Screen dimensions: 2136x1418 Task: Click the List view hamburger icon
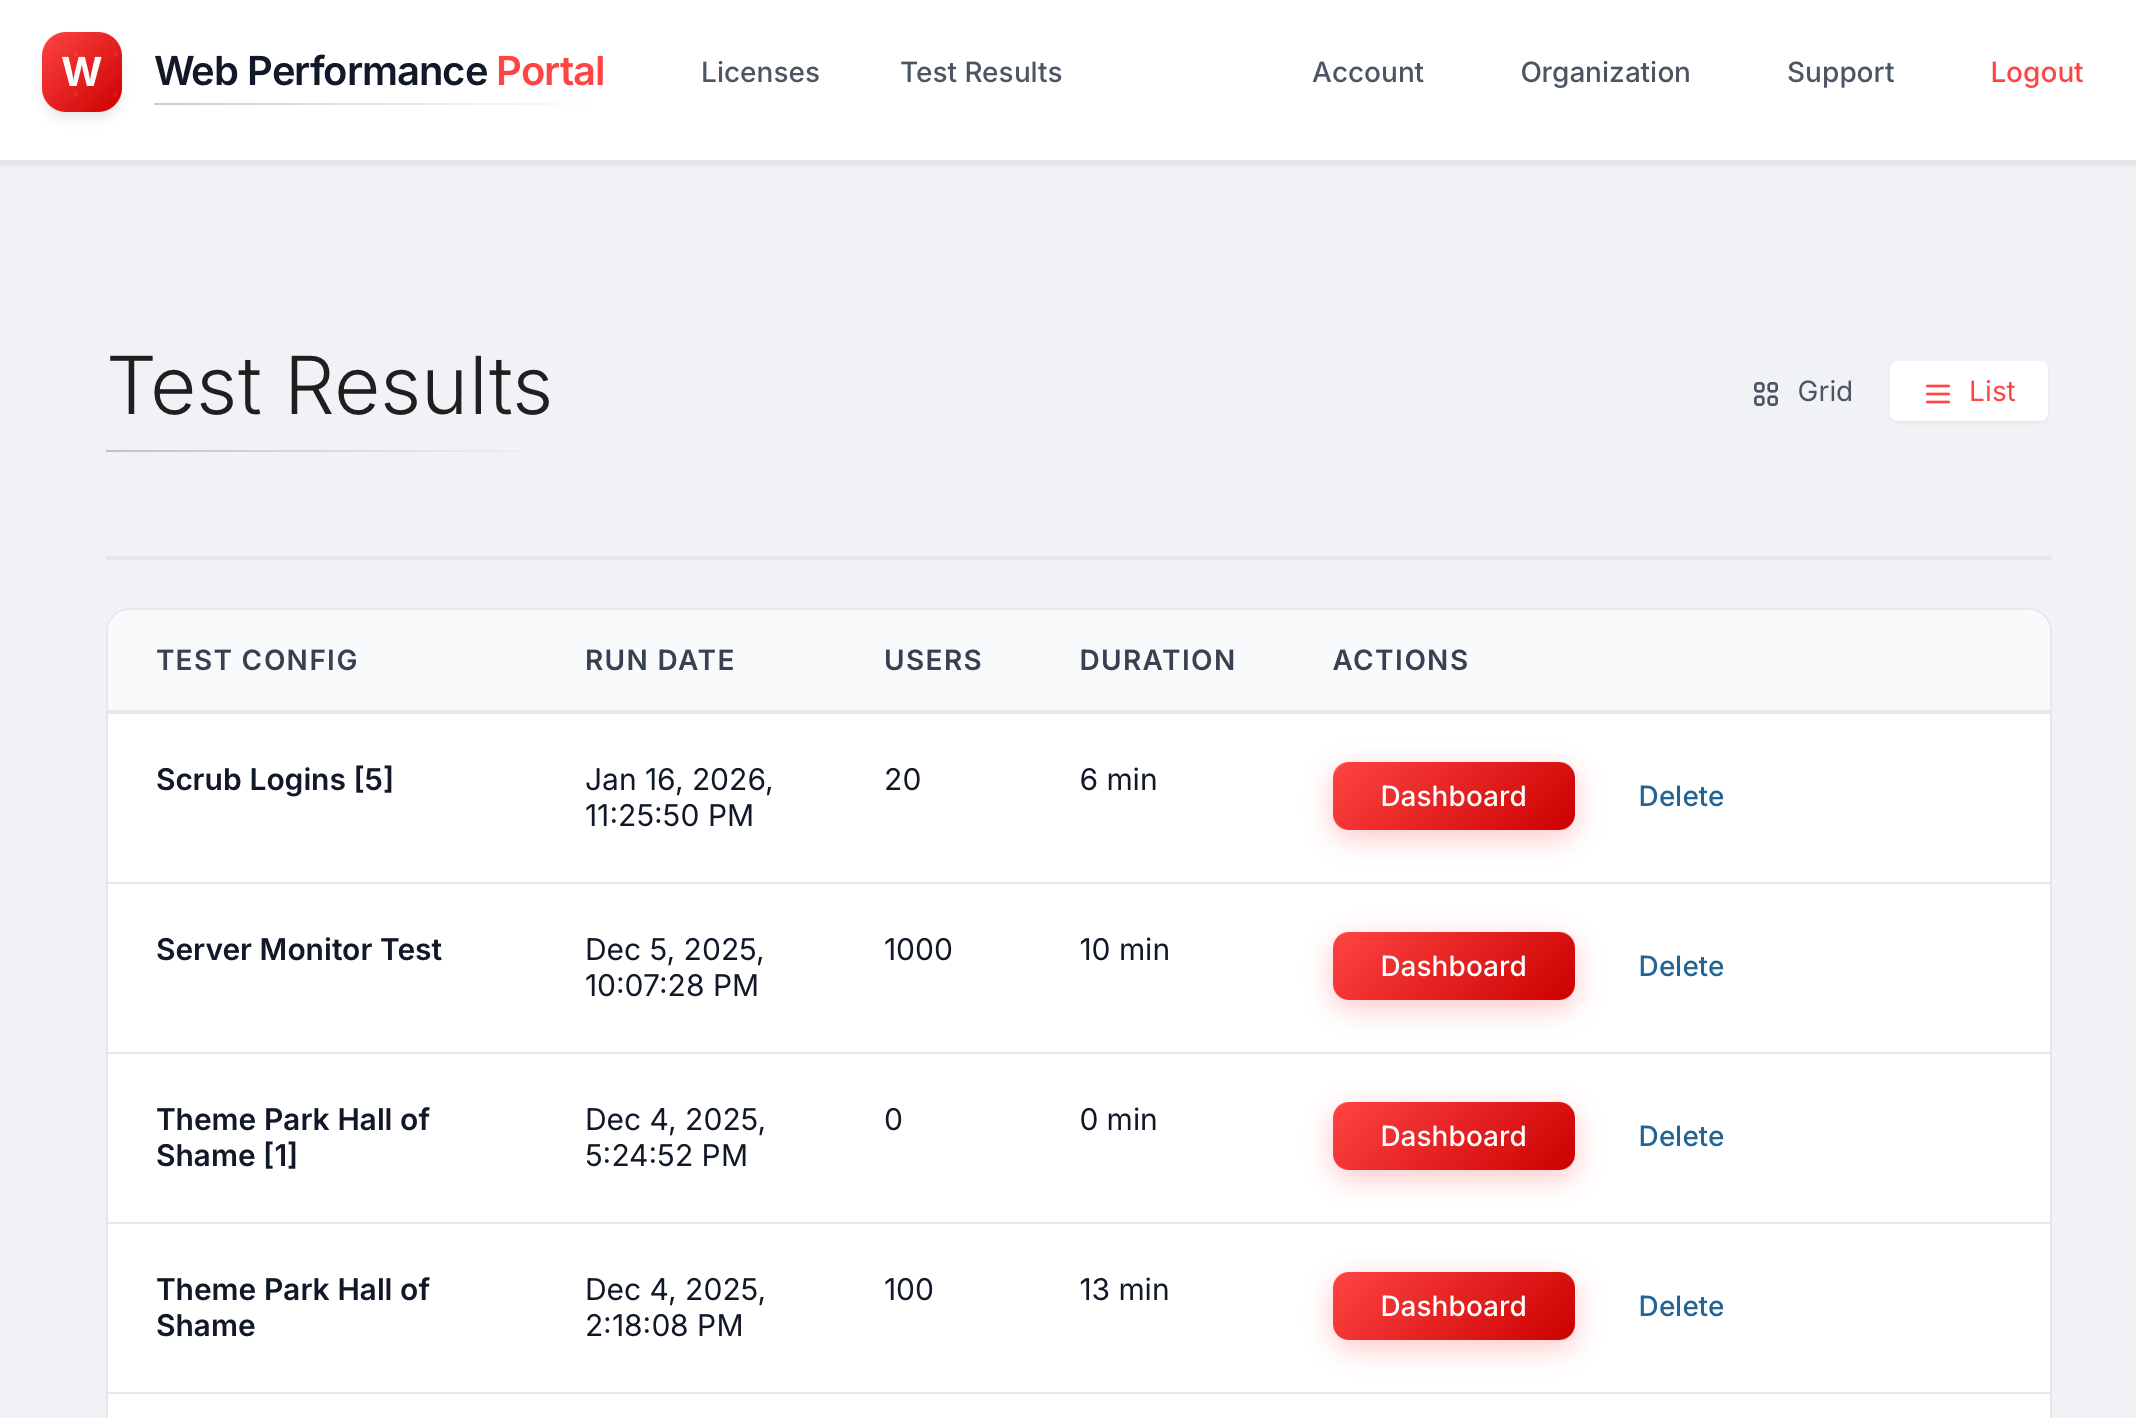click(x=1938, y=393)
